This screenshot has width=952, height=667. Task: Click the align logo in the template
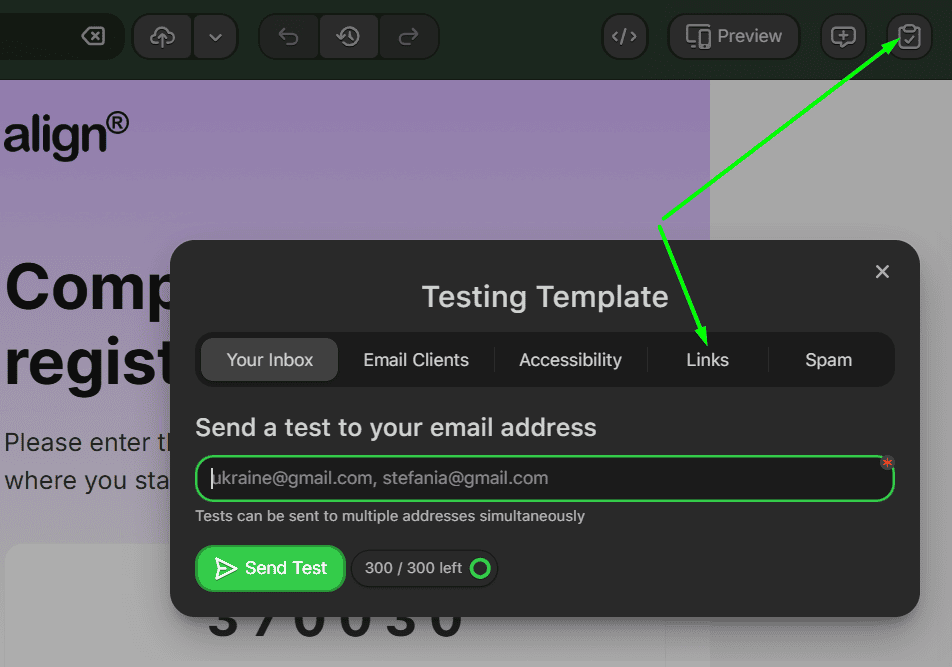tap(66, 136)
